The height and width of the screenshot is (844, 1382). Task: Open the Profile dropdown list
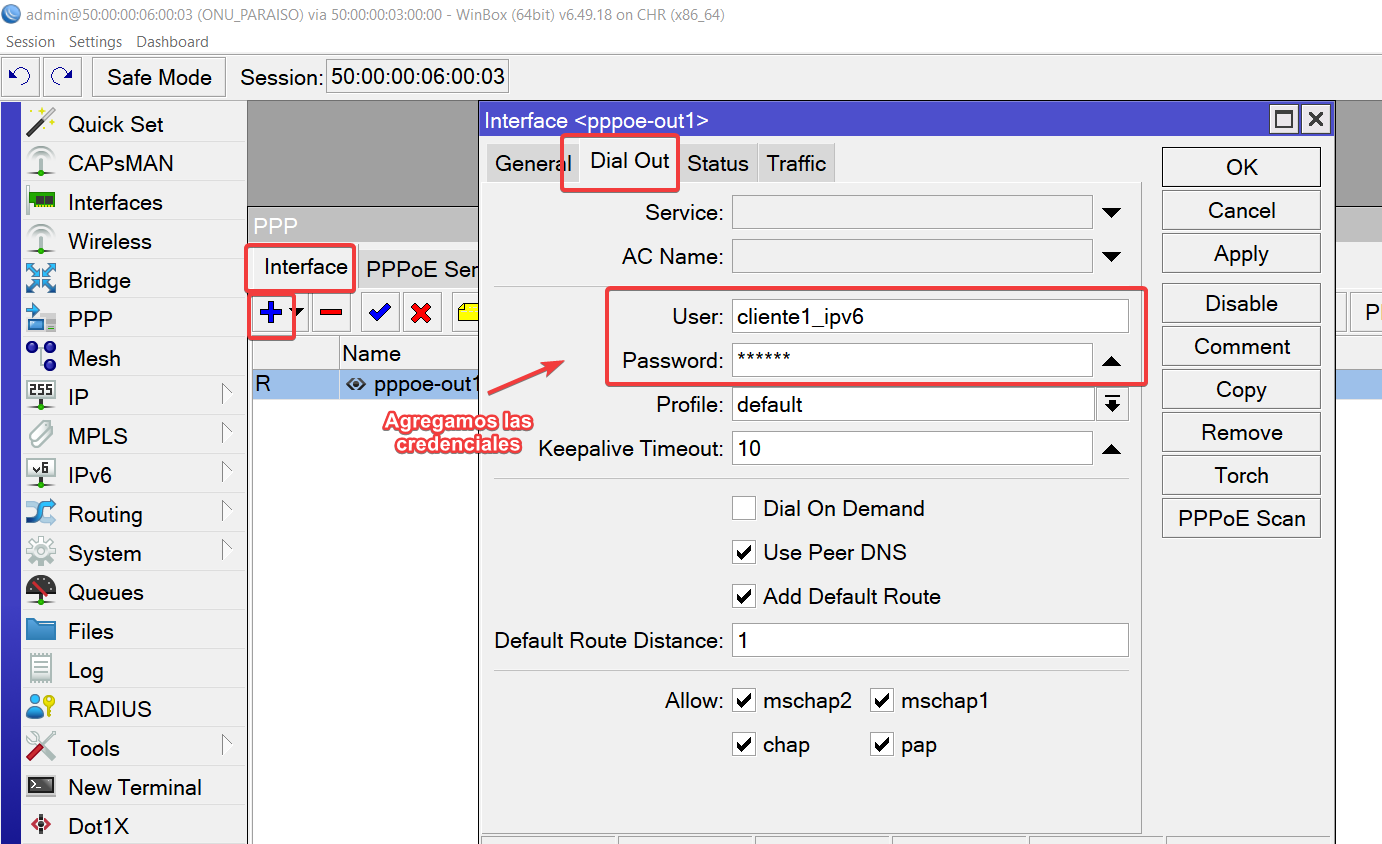click(x=1111, y=405)
